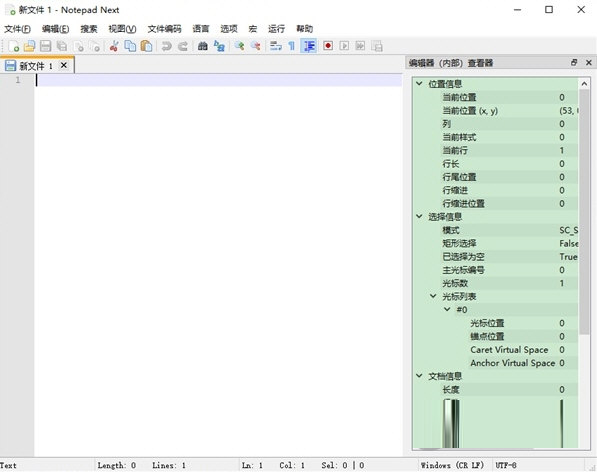
Task: Select the Anchor Virtual Space row
Action: click(496, 363)
